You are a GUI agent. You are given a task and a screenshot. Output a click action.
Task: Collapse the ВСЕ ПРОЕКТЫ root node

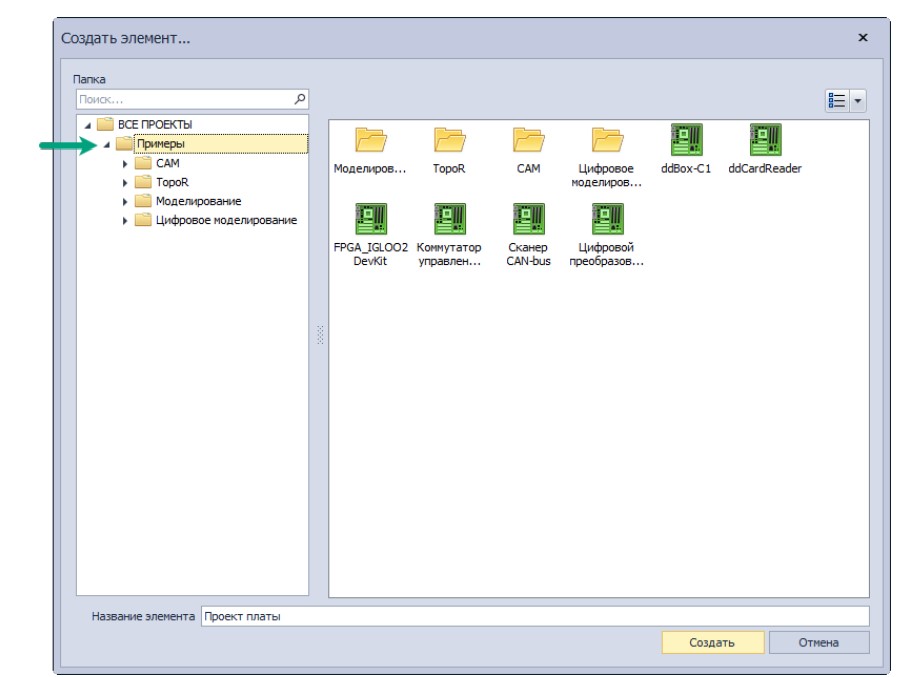(88, 125)
